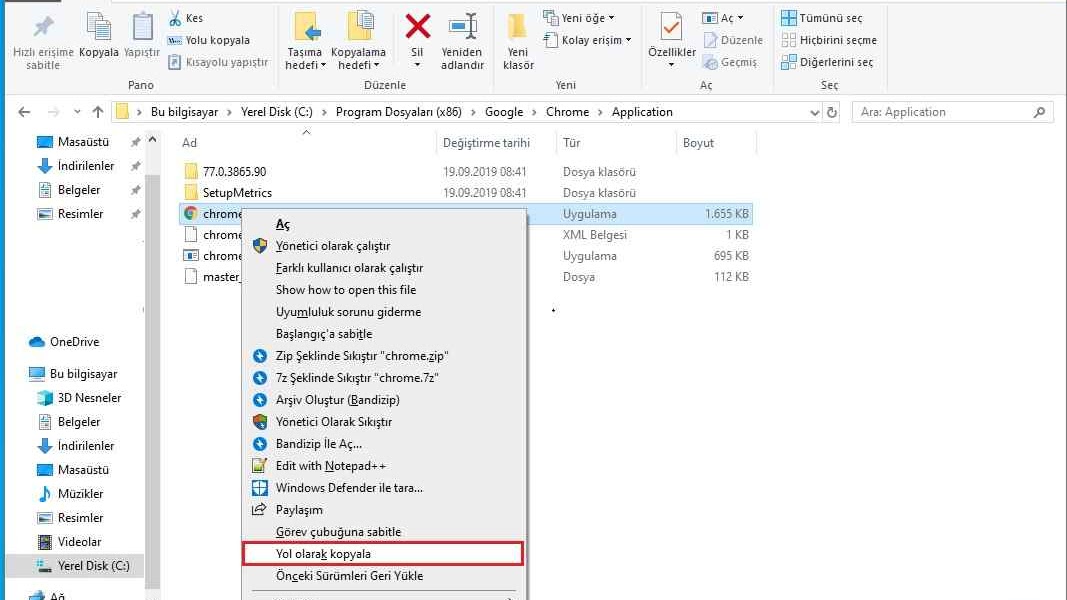
Task: Select the SetupMetrics folder
Action: click(x=237, y=193)
